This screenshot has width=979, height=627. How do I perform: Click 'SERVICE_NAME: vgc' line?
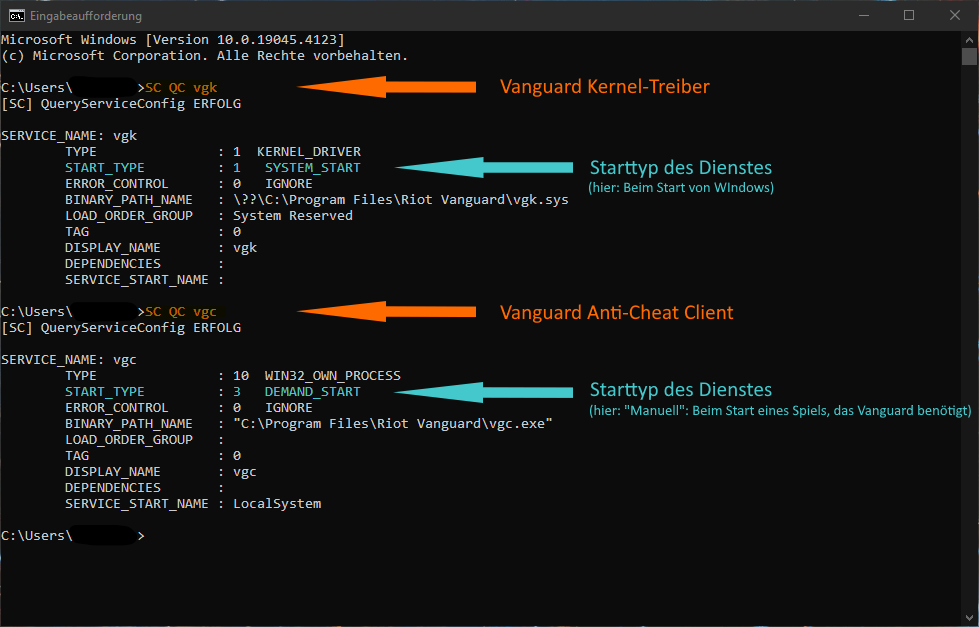pos(69,360)
